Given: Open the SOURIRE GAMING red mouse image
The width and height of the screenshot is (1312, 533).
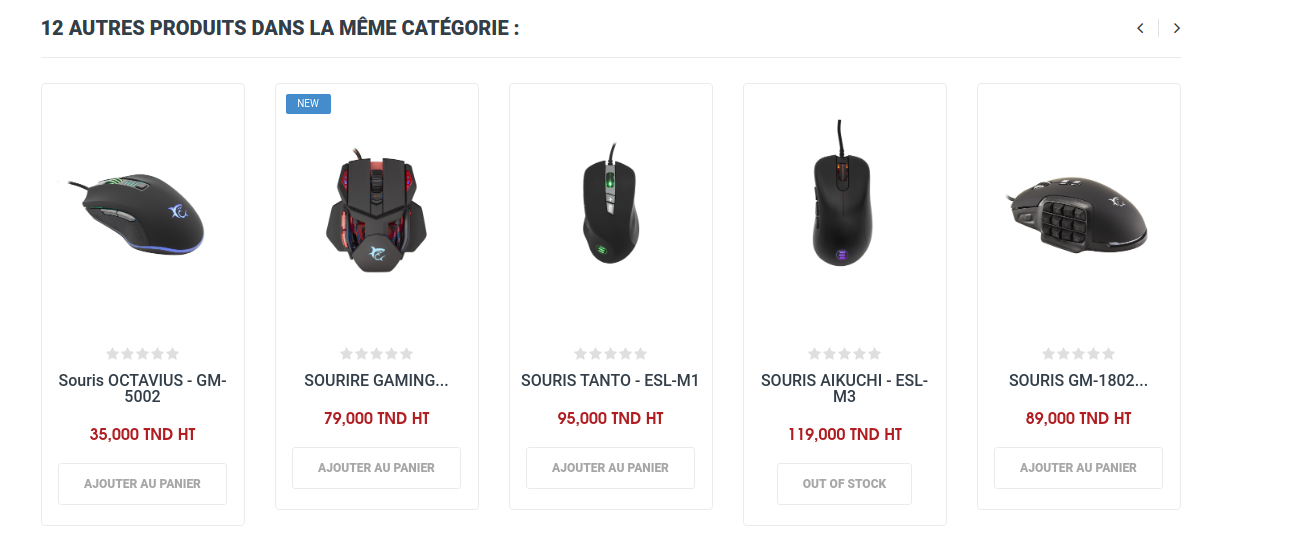Looking at the screenshot, I should 377,212.
